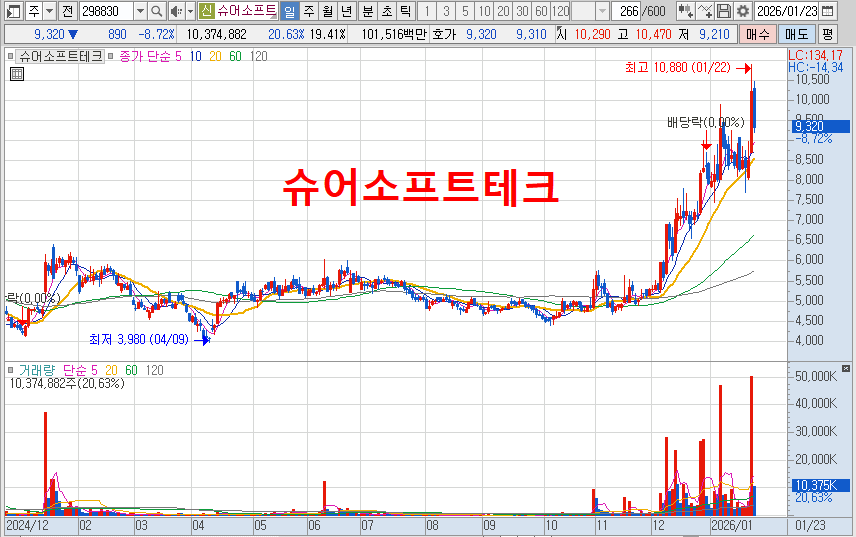Click the candle count field showing 266

(626, 11)
